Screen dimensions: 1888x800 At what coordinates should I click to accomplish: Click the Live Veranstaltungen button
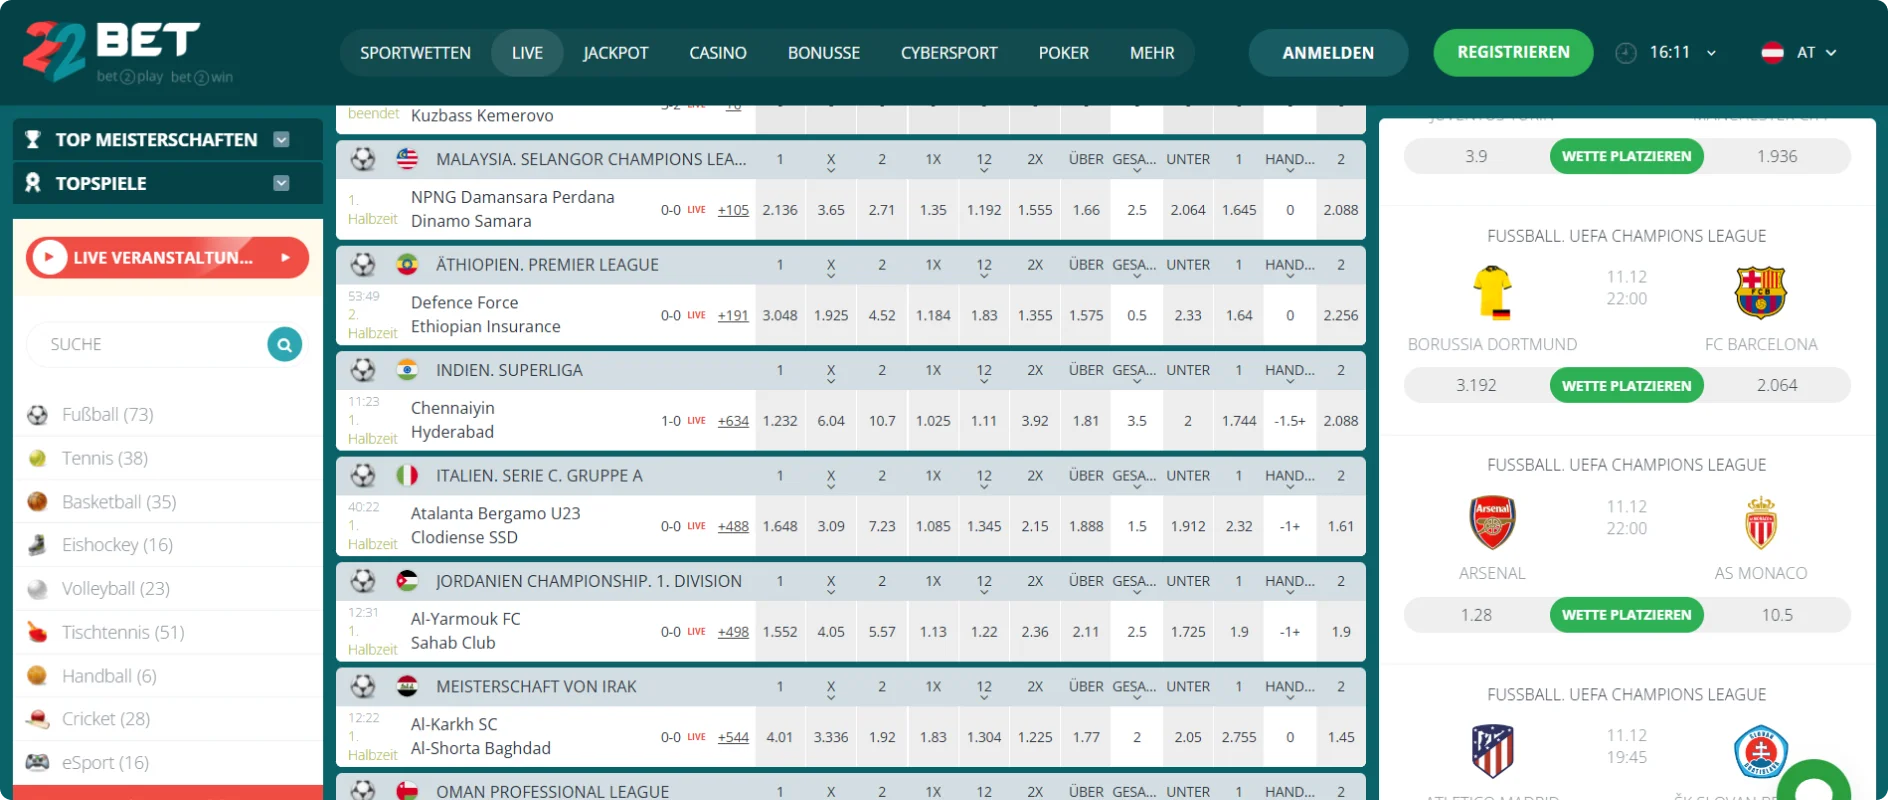[x=167, y=258]
